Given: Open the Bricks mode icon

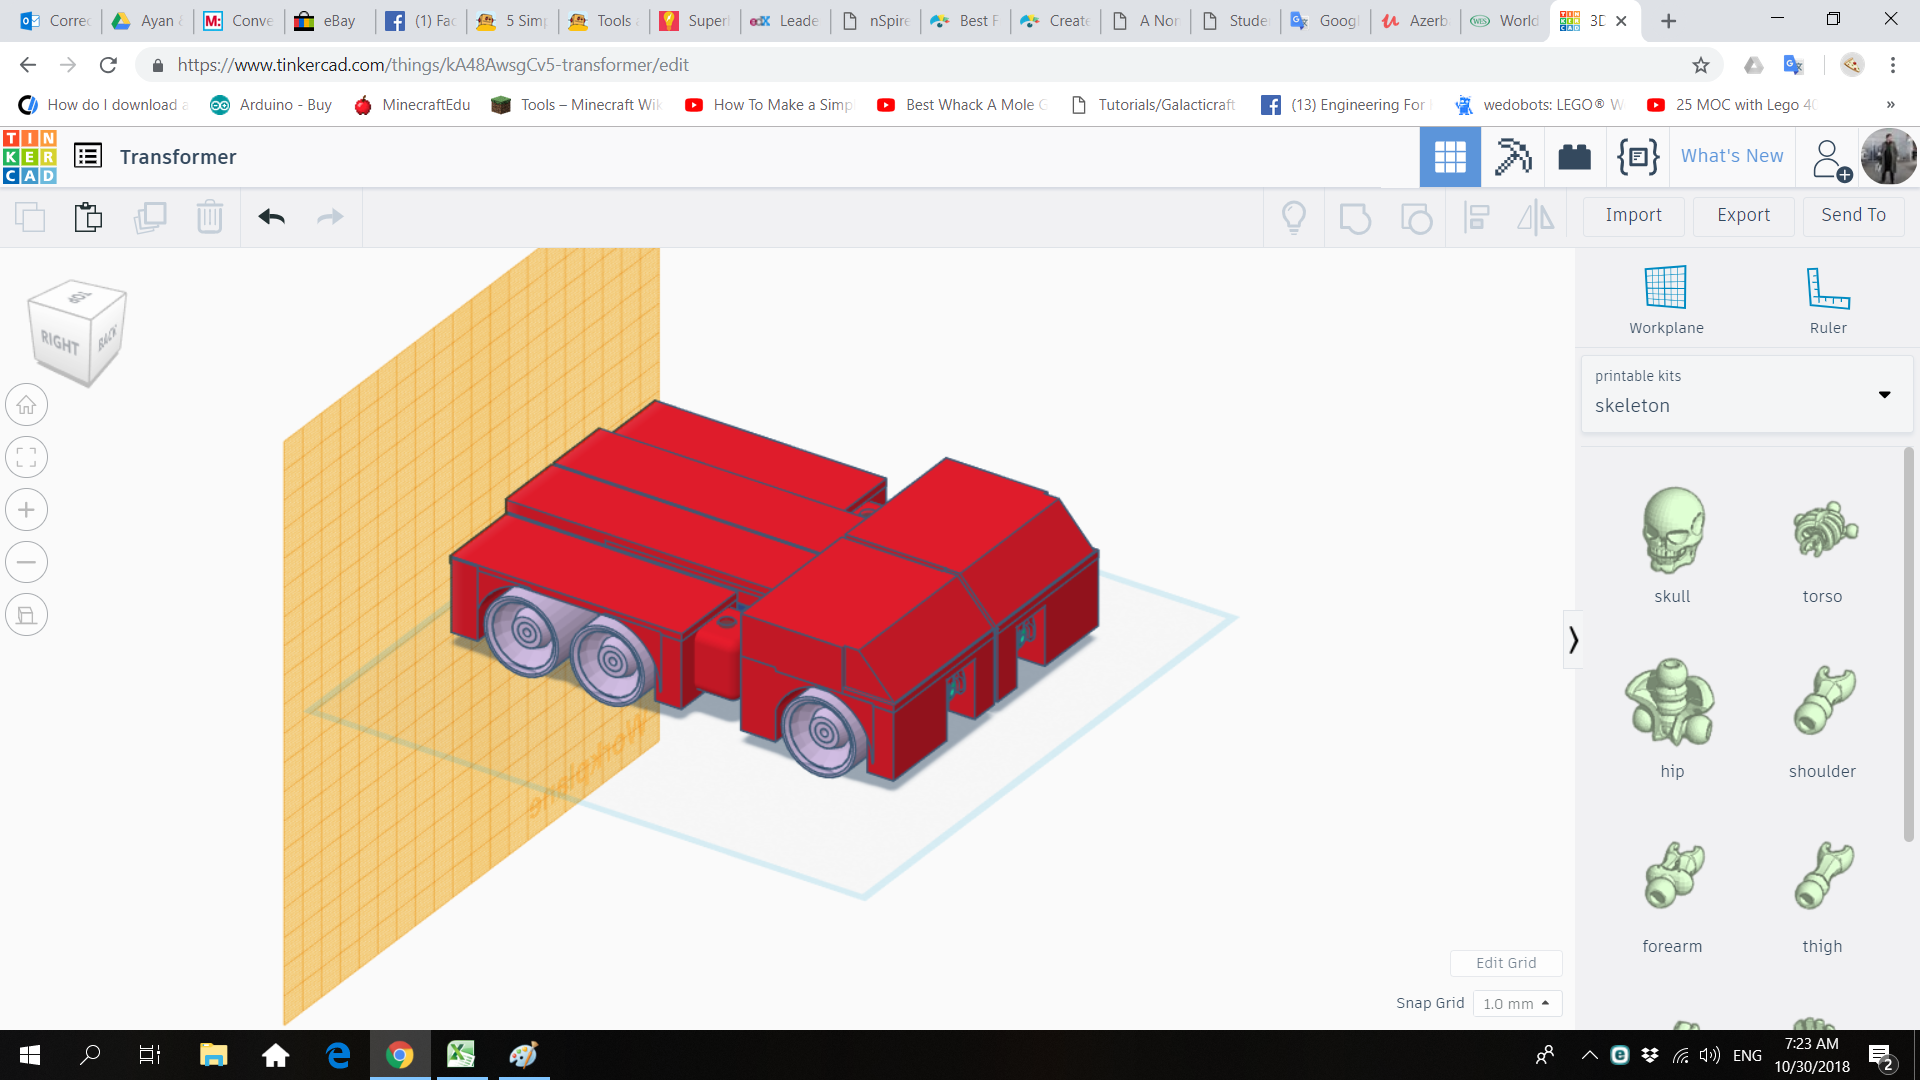Looking at the screenshot, I should [x=1574, y=157].
